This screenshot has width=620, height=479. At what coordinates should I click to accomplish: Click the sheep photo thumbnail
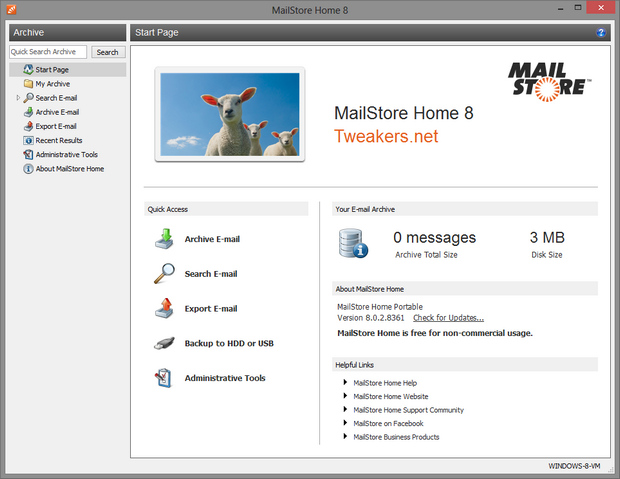tap(230, 114)
